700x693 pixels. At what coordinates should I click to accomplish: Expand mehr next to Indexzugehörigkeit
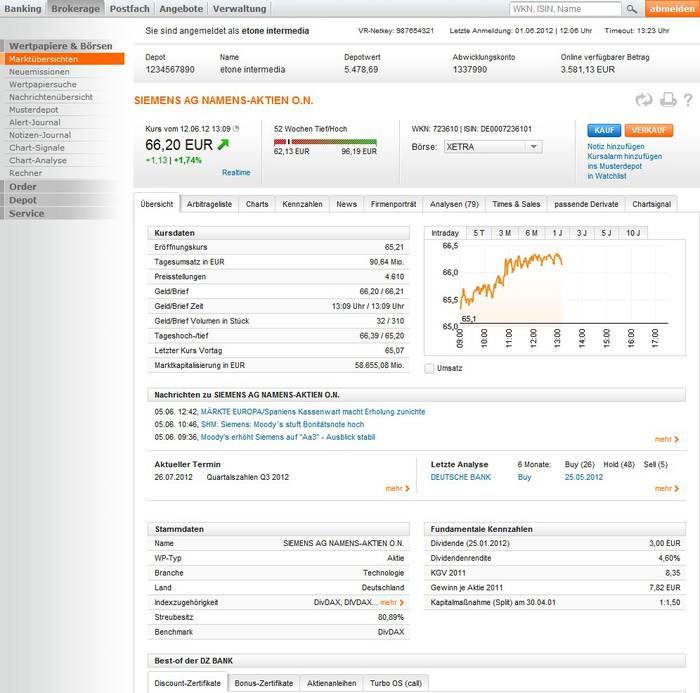click(392, 602)
